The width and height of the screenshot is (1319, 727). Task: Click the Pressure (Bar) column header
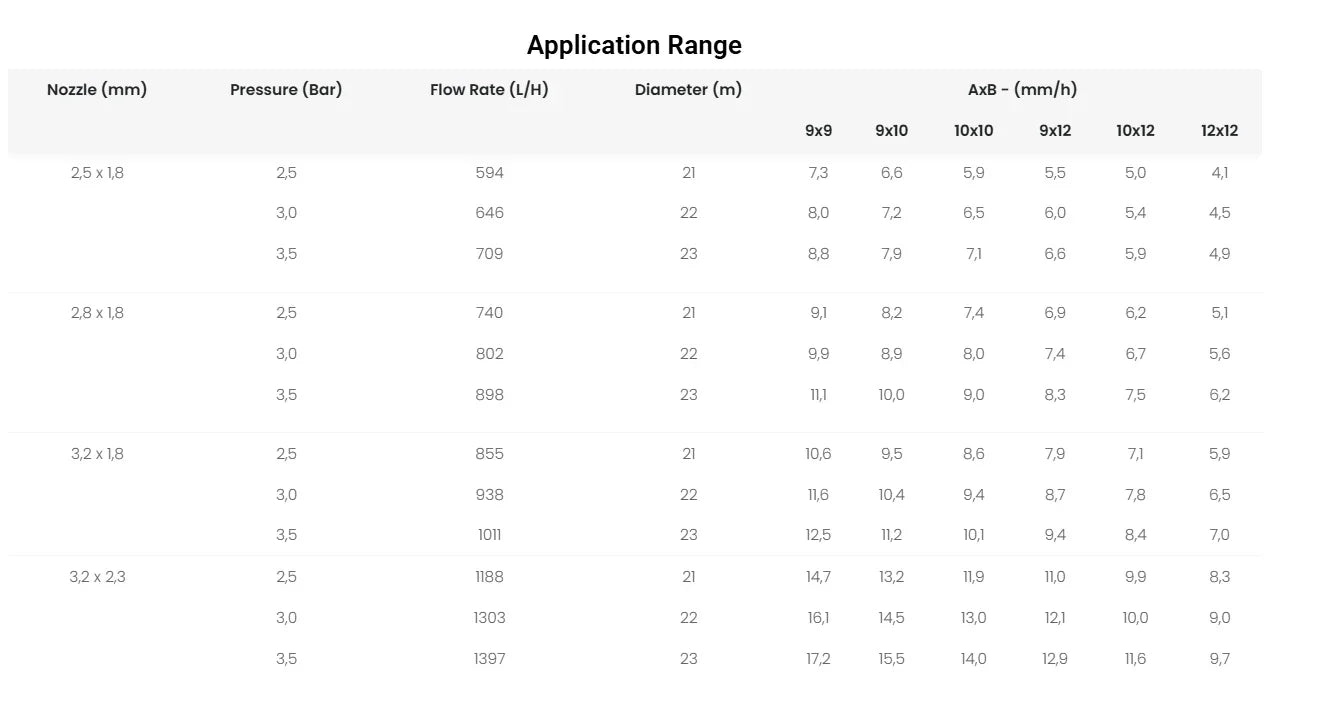tap(286, 90)
